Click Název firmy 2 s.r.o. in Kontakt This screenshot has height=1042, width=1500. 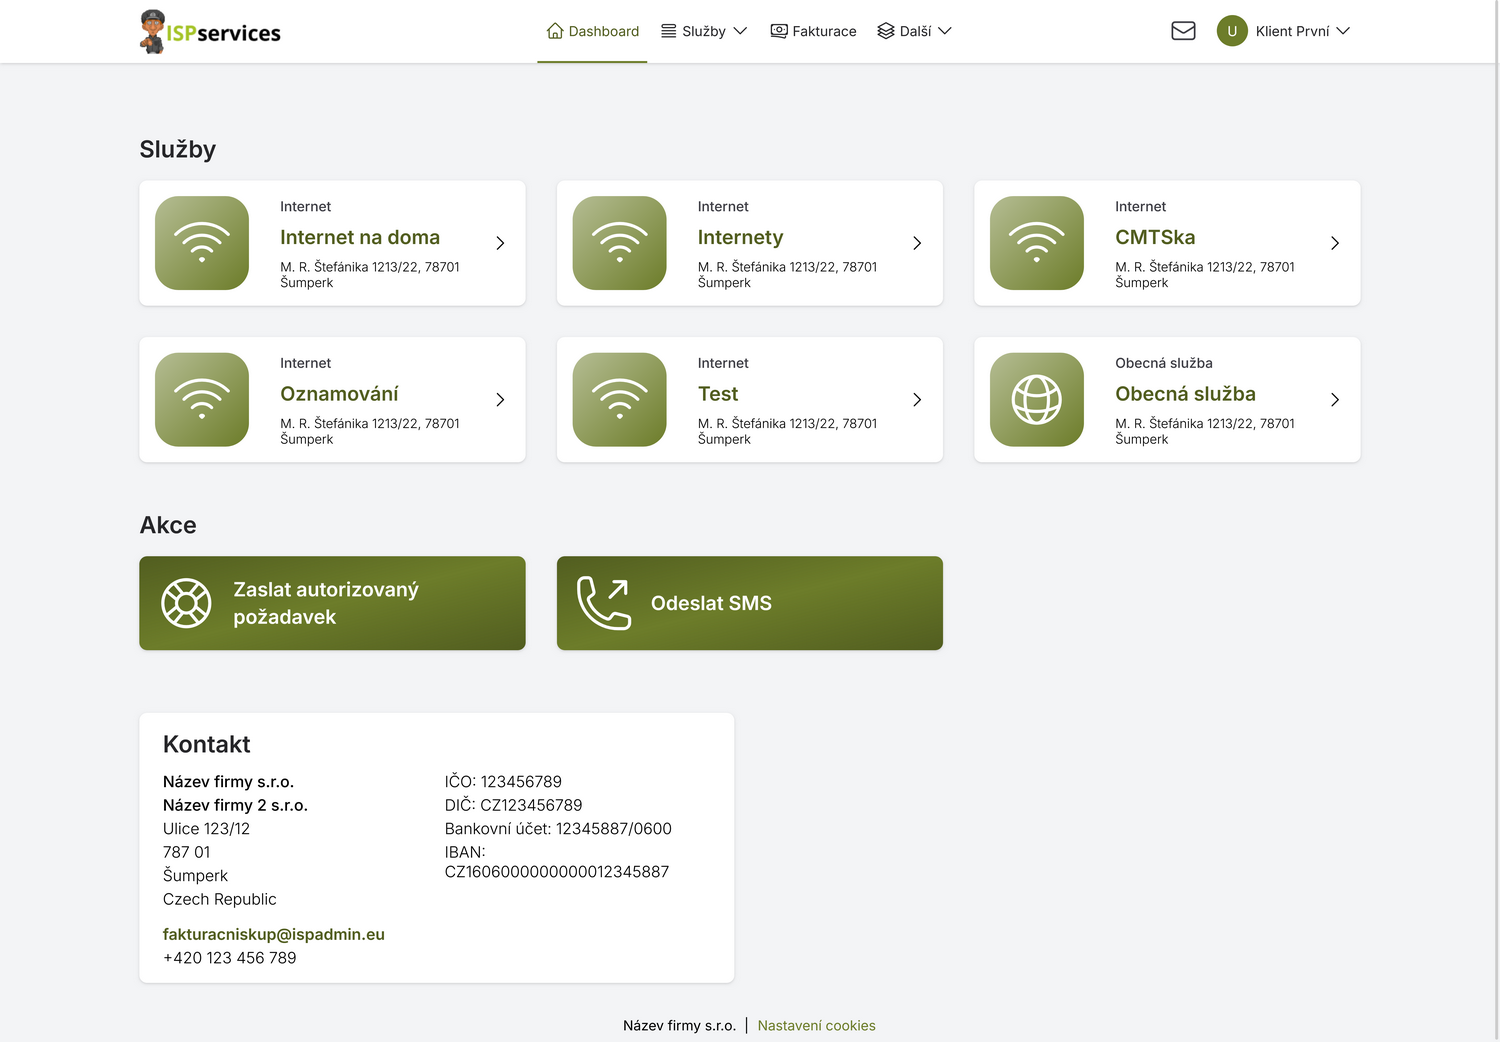coord(235,805)
